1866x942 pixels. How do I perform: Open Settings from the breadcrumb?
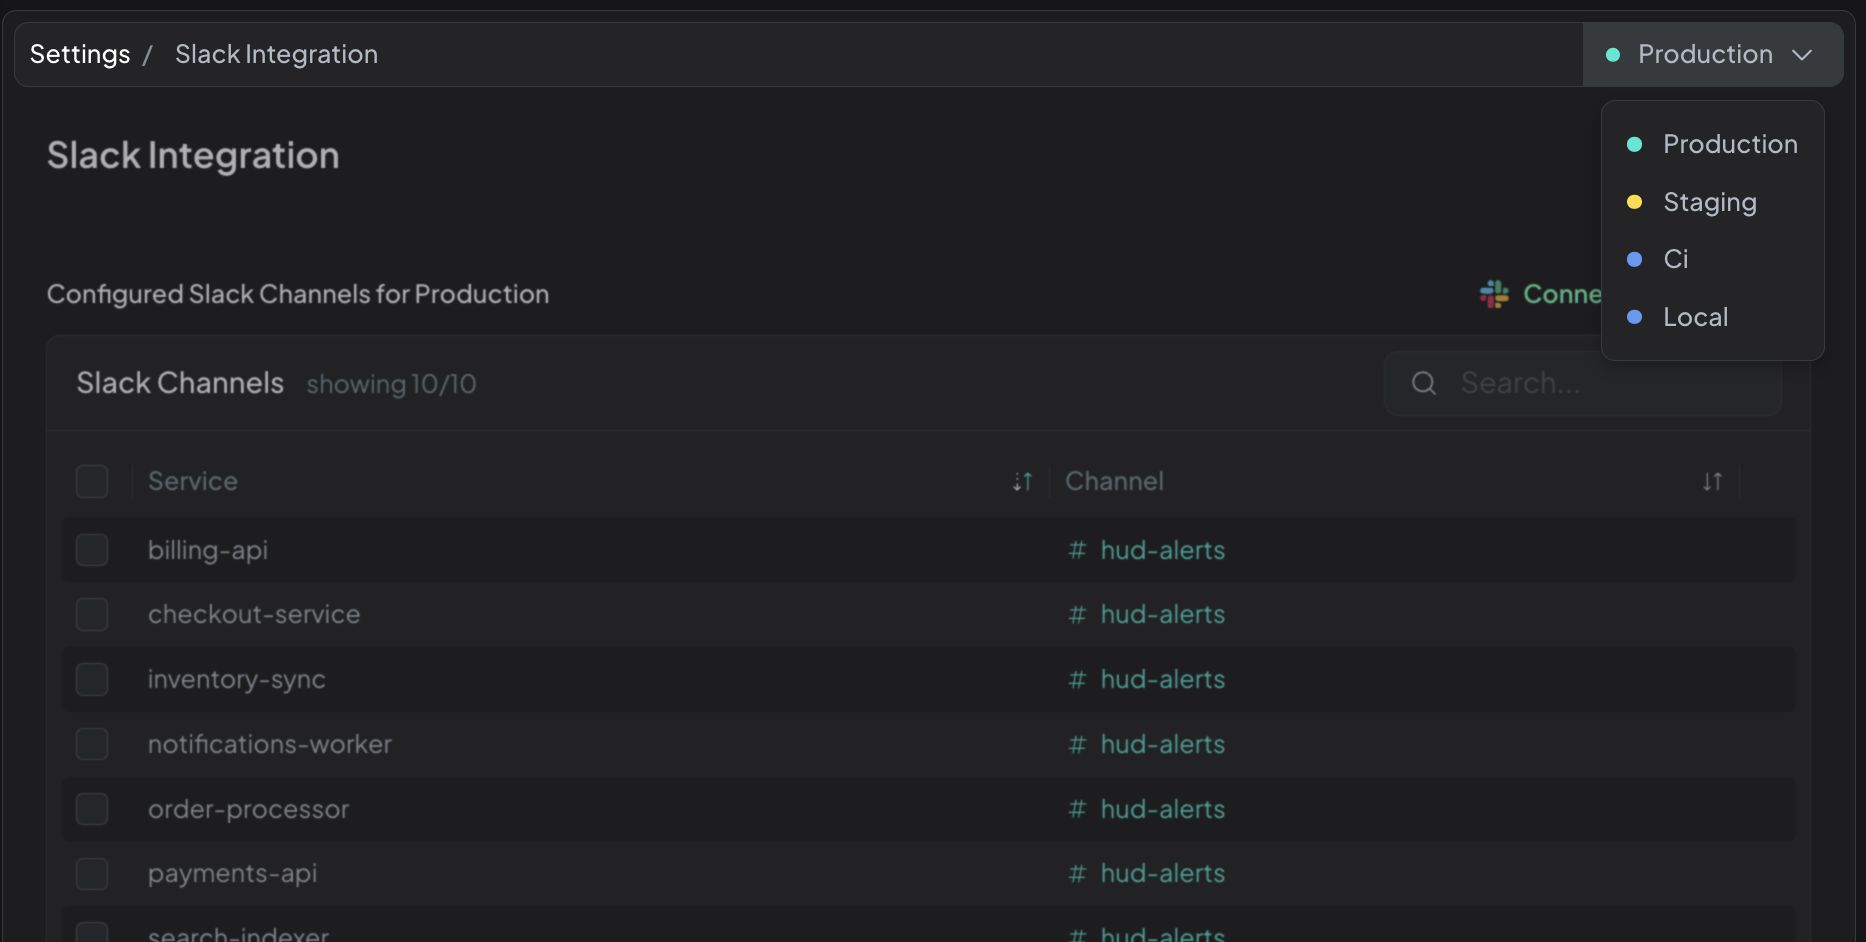click(79, 54)
